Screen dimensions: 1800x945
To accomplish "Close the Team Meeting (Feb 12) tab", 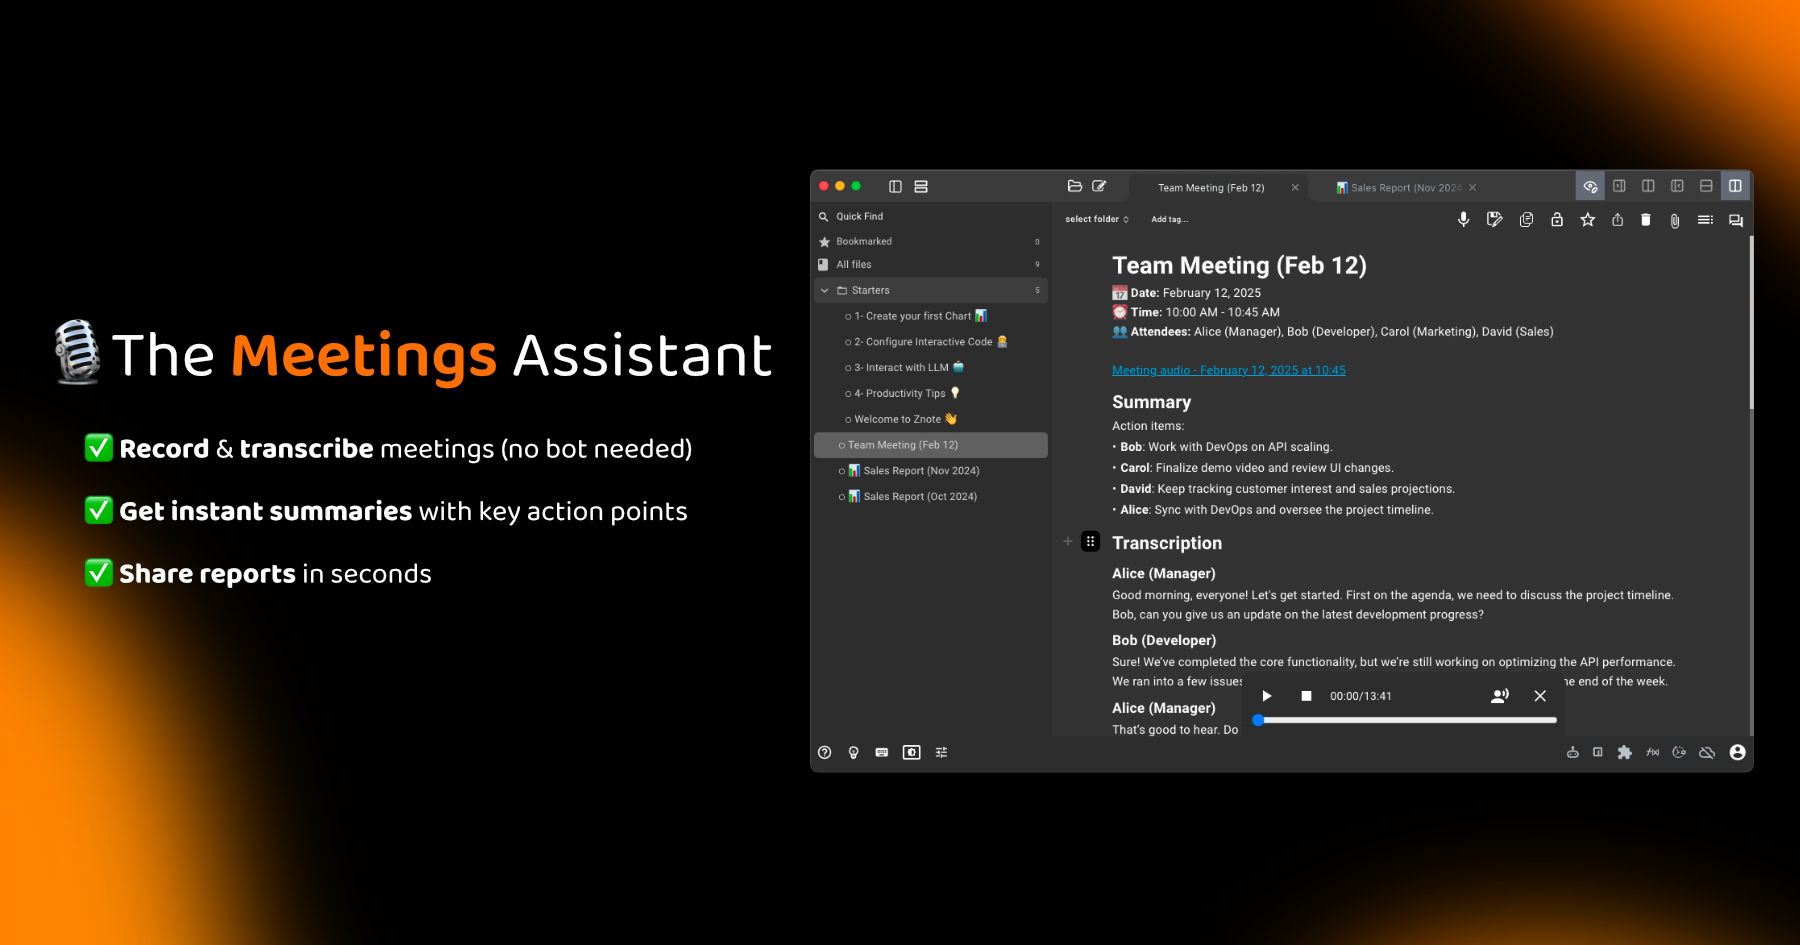I will pos(1295,187).
